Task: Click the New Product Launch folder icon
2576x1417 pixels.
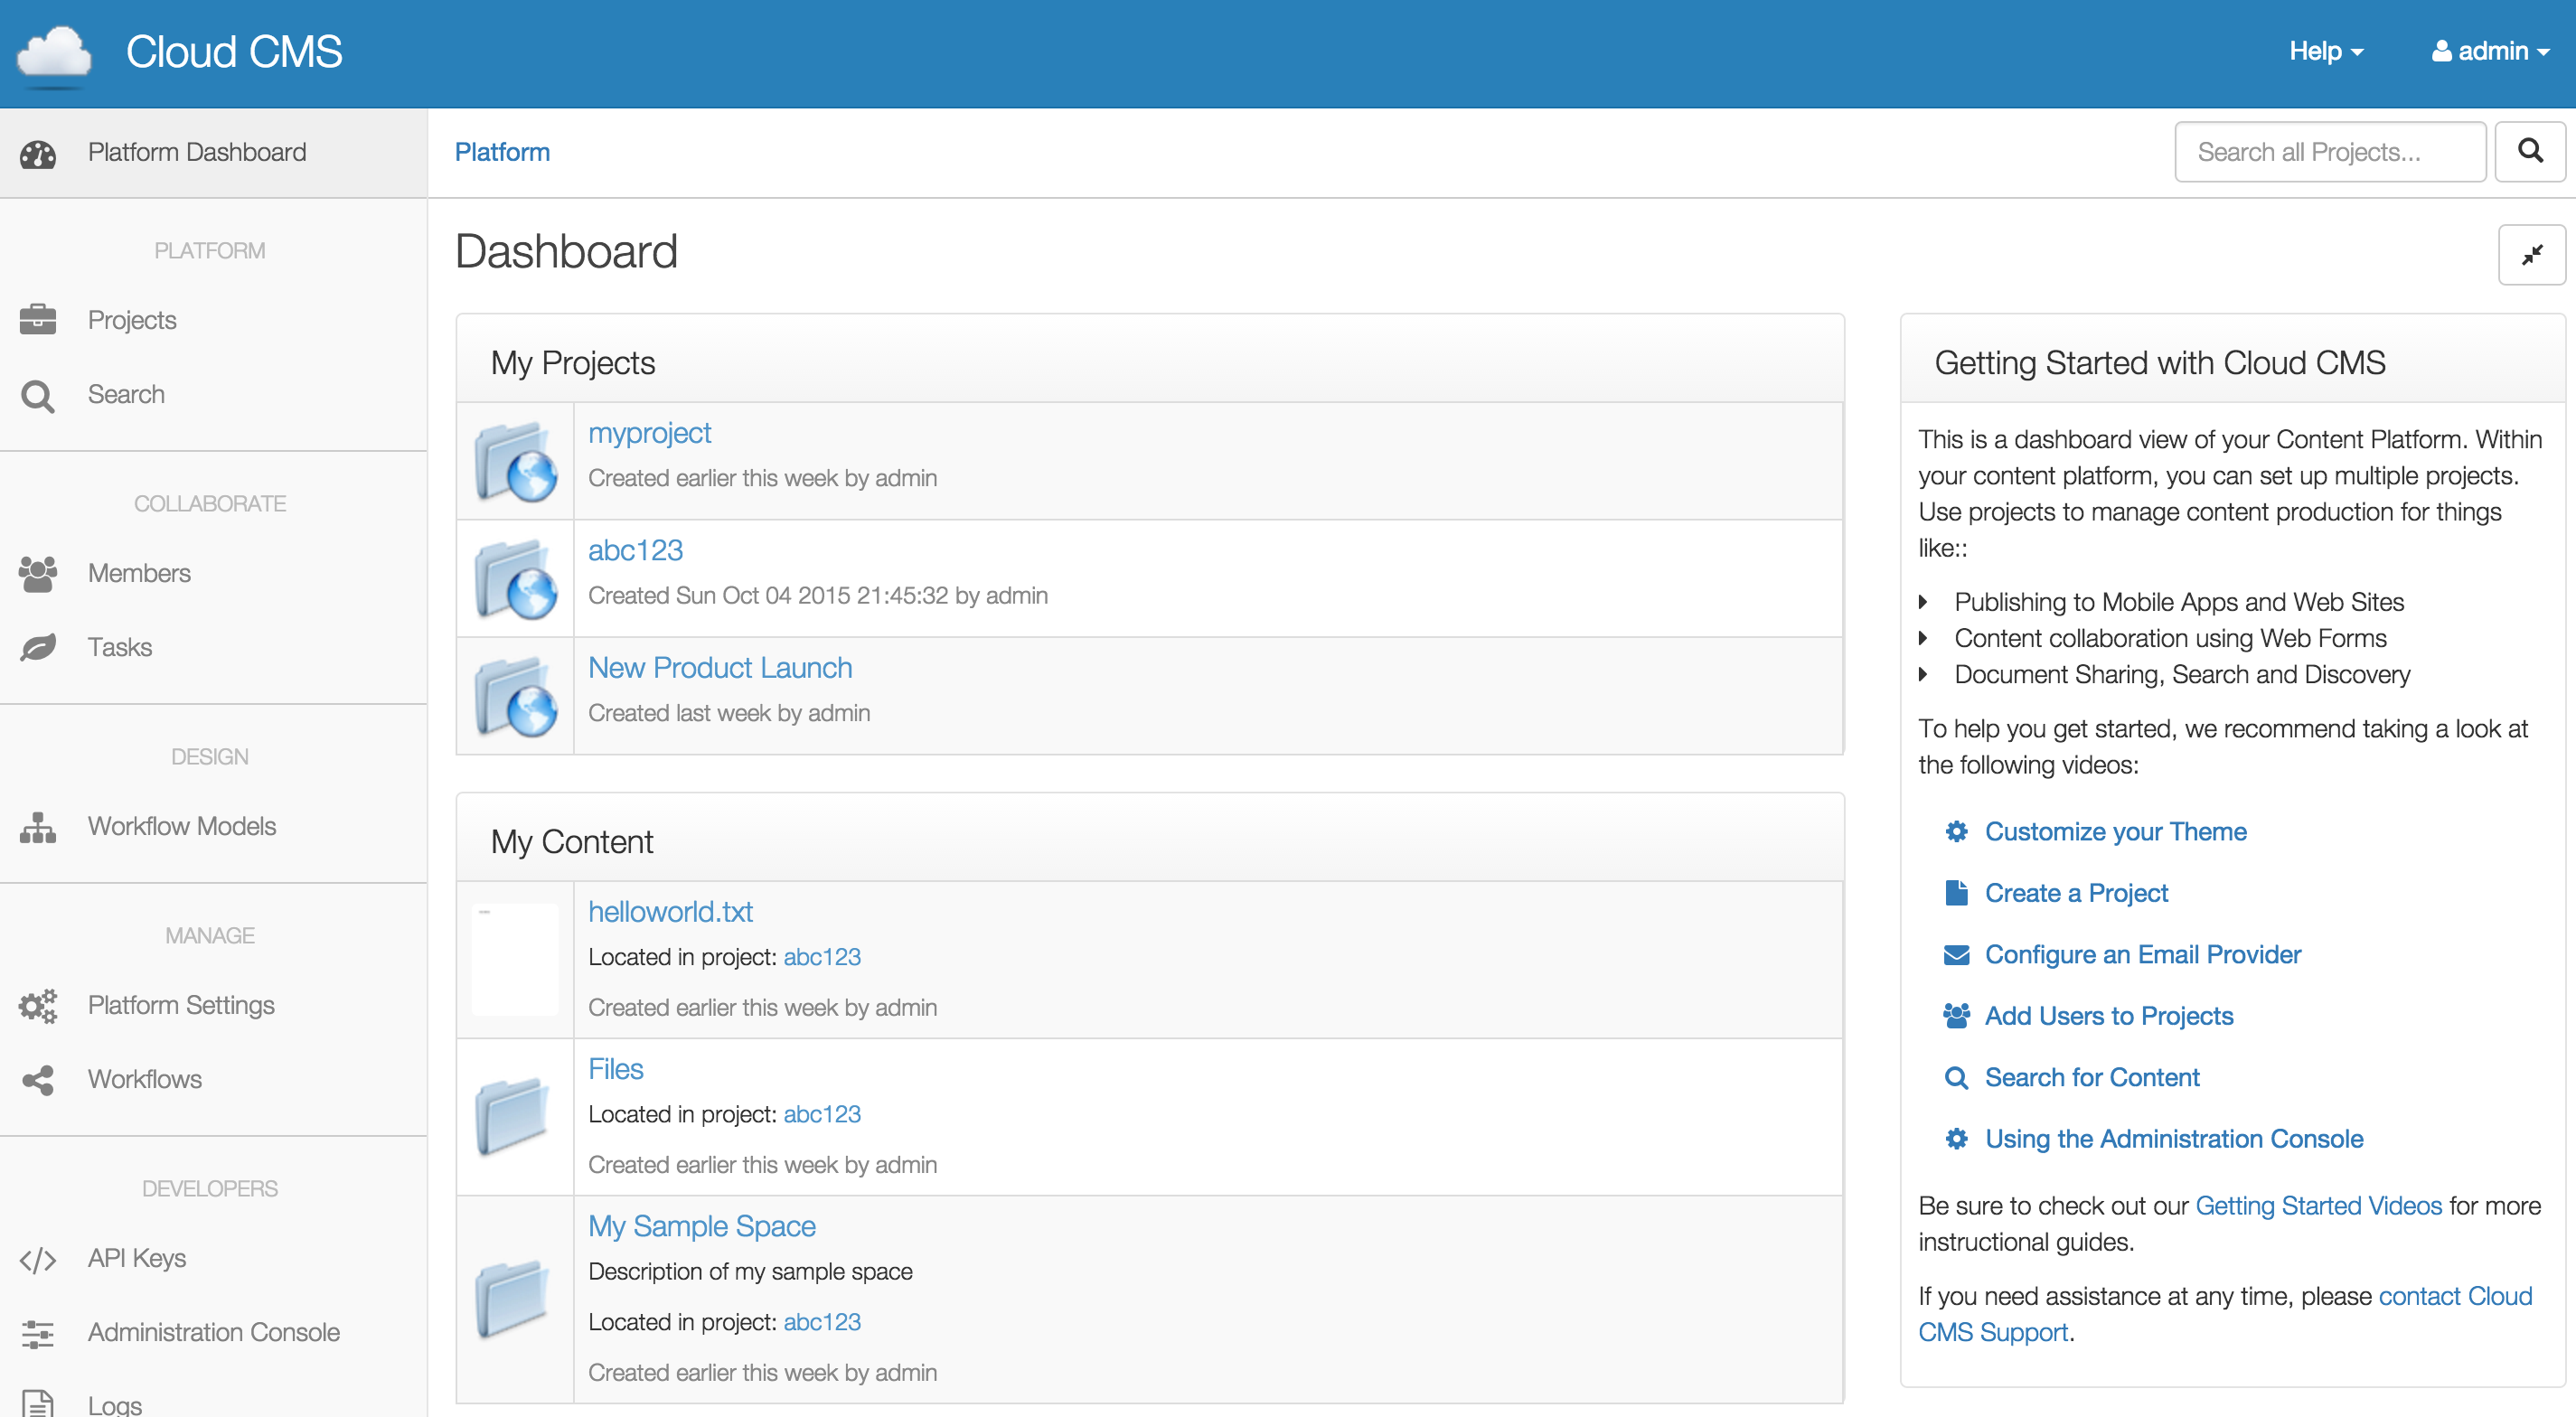Action: 515,697
